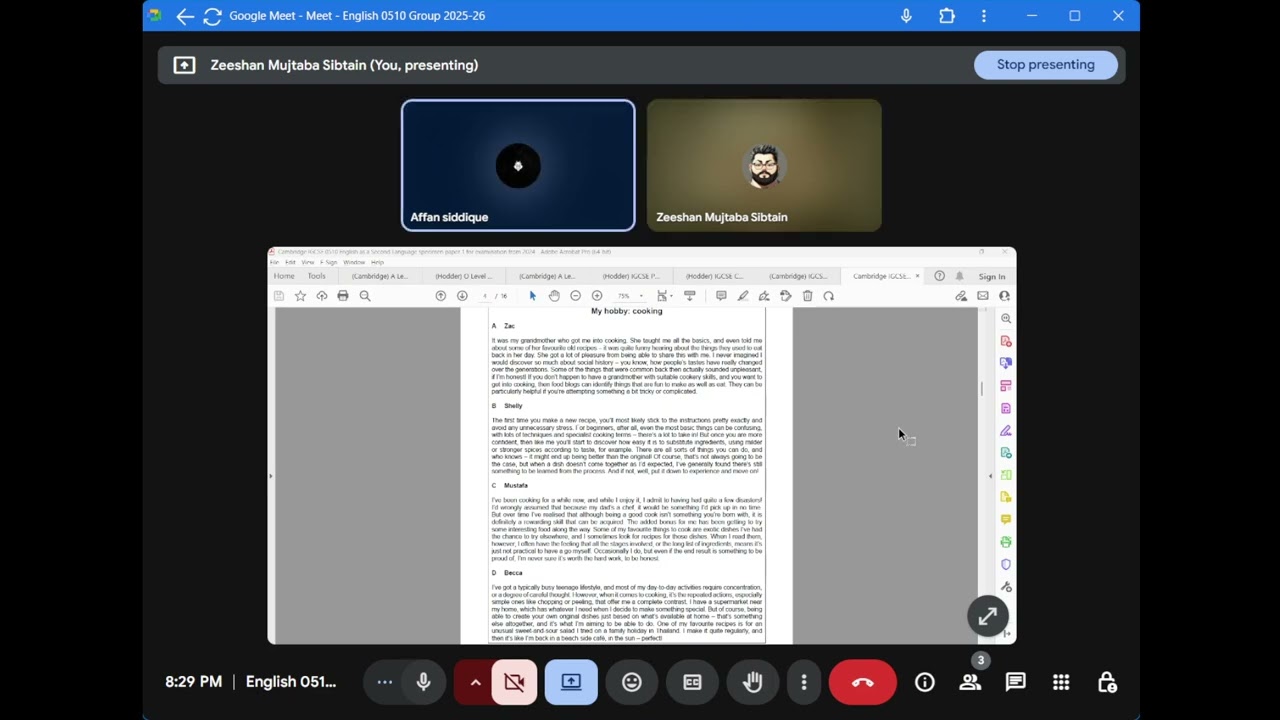Reload the Meet app window
Image resolution: width=1280 pixels, height=720 pixels.
pos(212,16)
